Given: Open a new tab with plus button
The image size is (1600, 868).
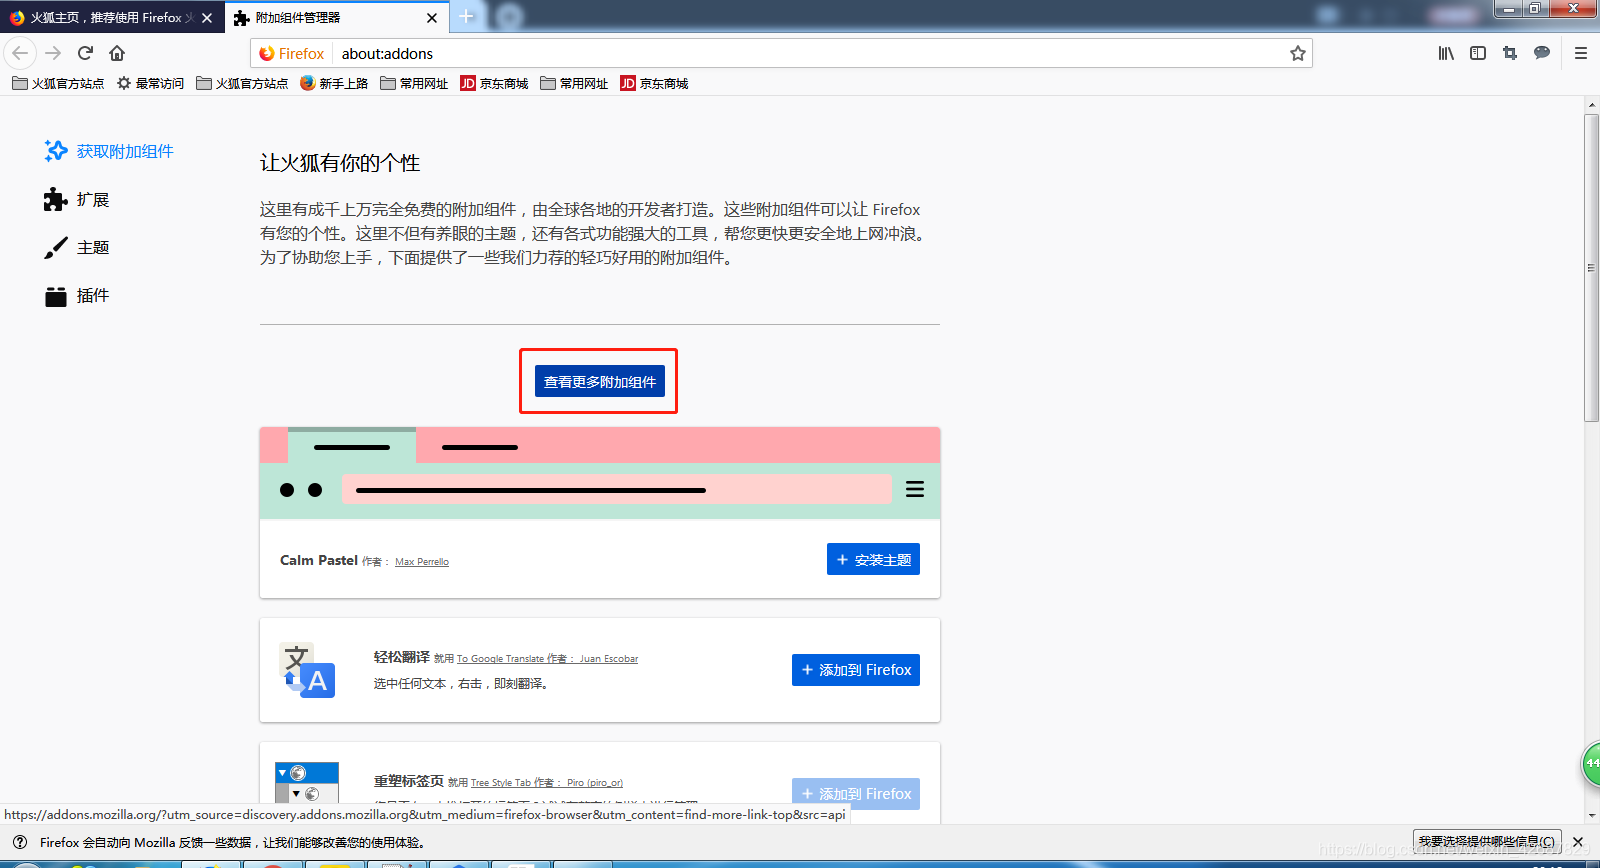Looking at the screenshot, I should pos(466,16).
